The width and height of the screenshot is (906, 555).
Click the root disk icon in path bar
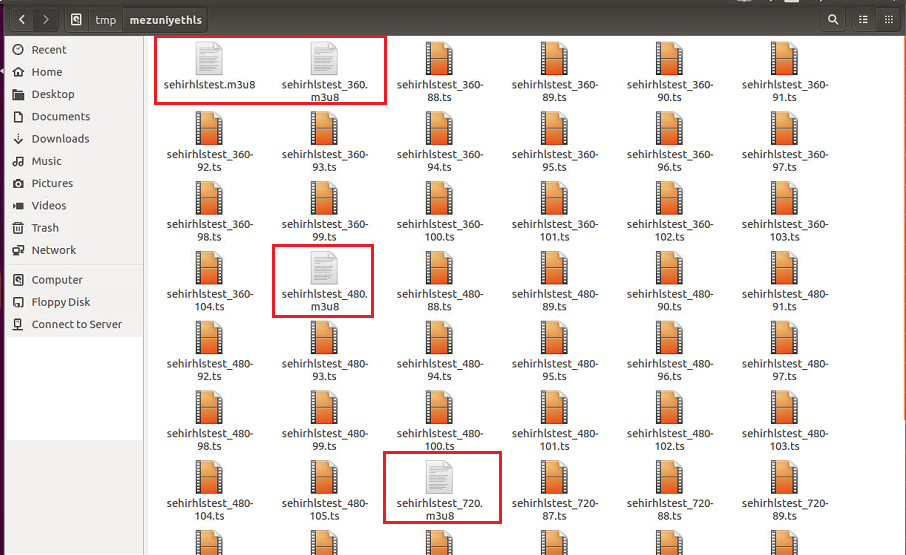pyautogui.click(x=76, y=20)
